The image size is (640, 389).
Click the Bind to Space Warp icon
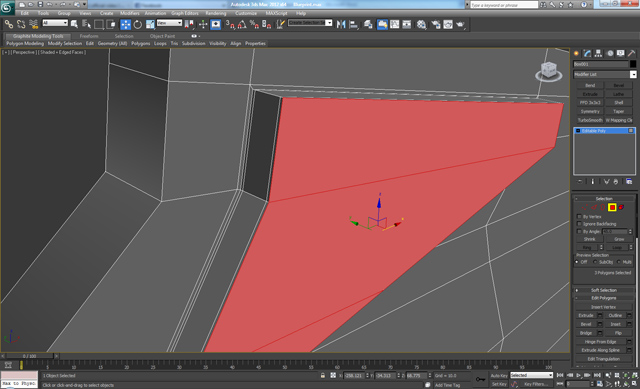coord(33,24)
